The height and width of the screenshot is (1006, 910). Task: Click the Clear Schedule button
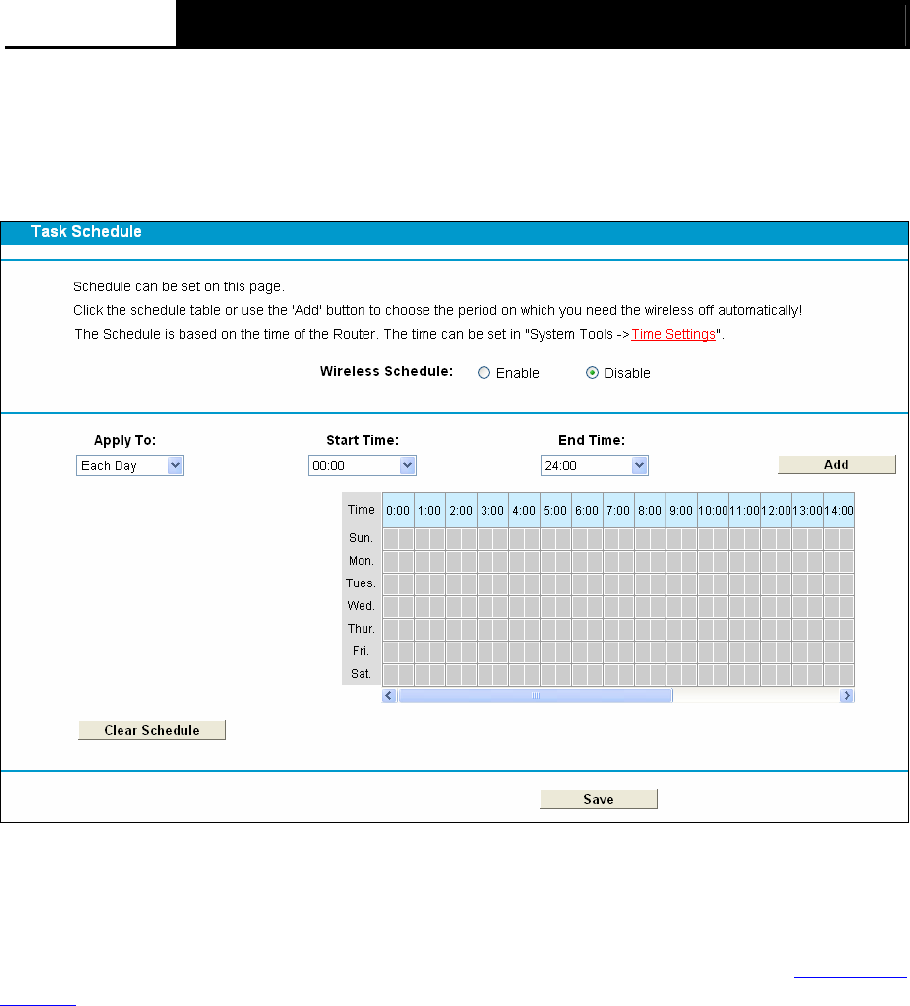click(x=152, y=730)
